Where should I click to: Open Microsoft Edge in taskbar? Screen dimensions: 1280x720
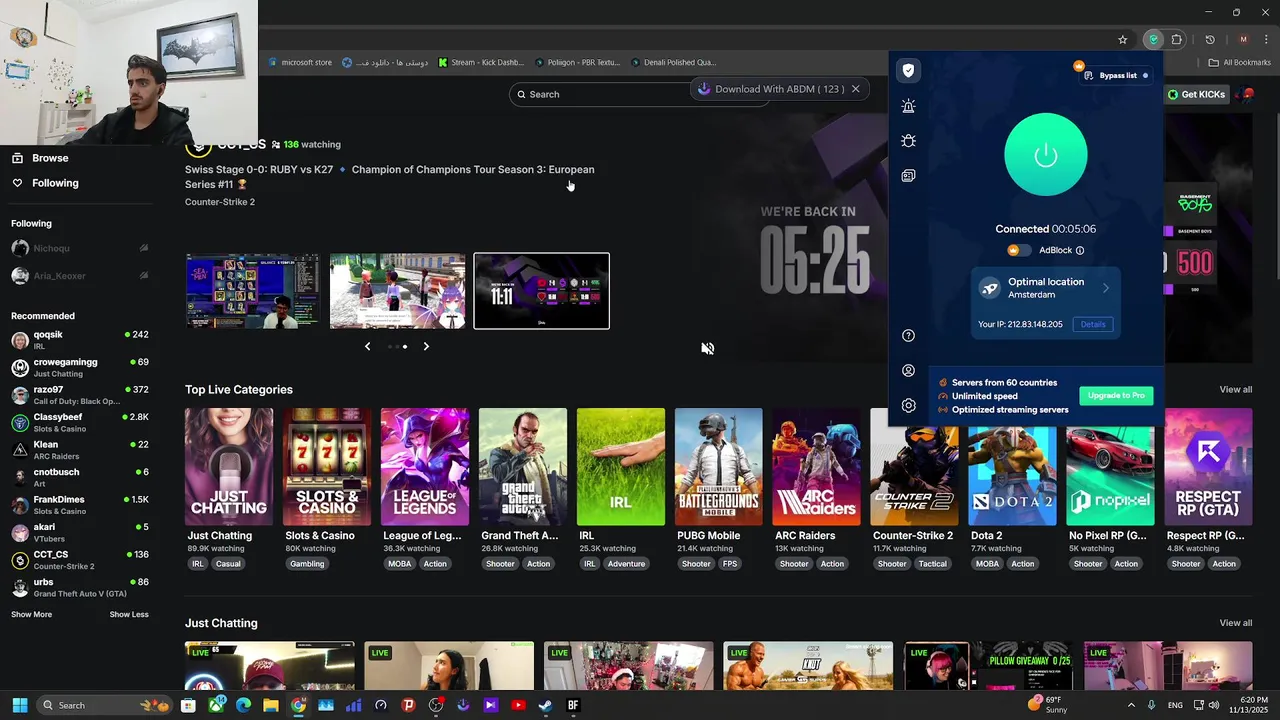(243, 705)
